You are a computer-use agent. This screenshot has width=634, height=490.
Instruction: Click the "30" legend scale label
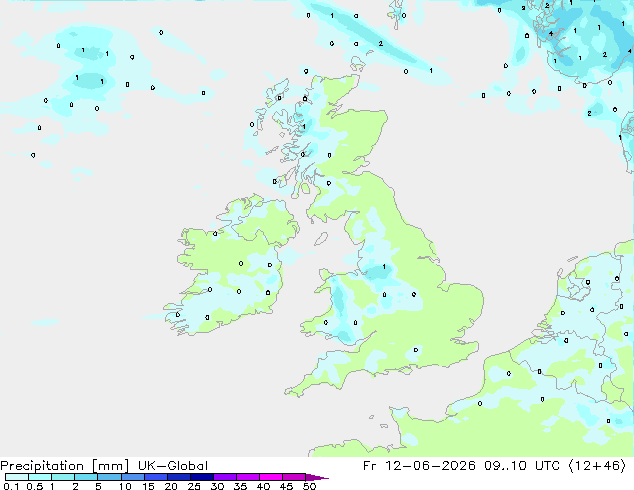pyautogui.click(x=217, y=486)
